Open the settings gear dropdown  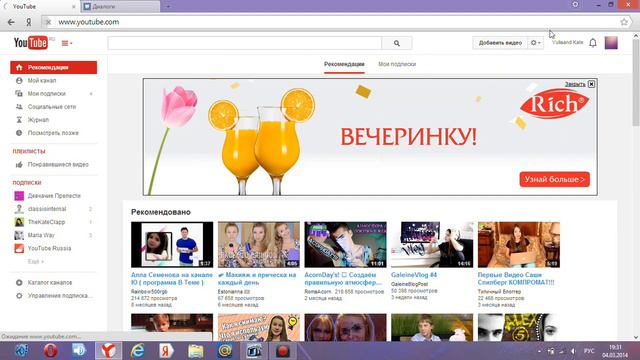click(536, 43)
